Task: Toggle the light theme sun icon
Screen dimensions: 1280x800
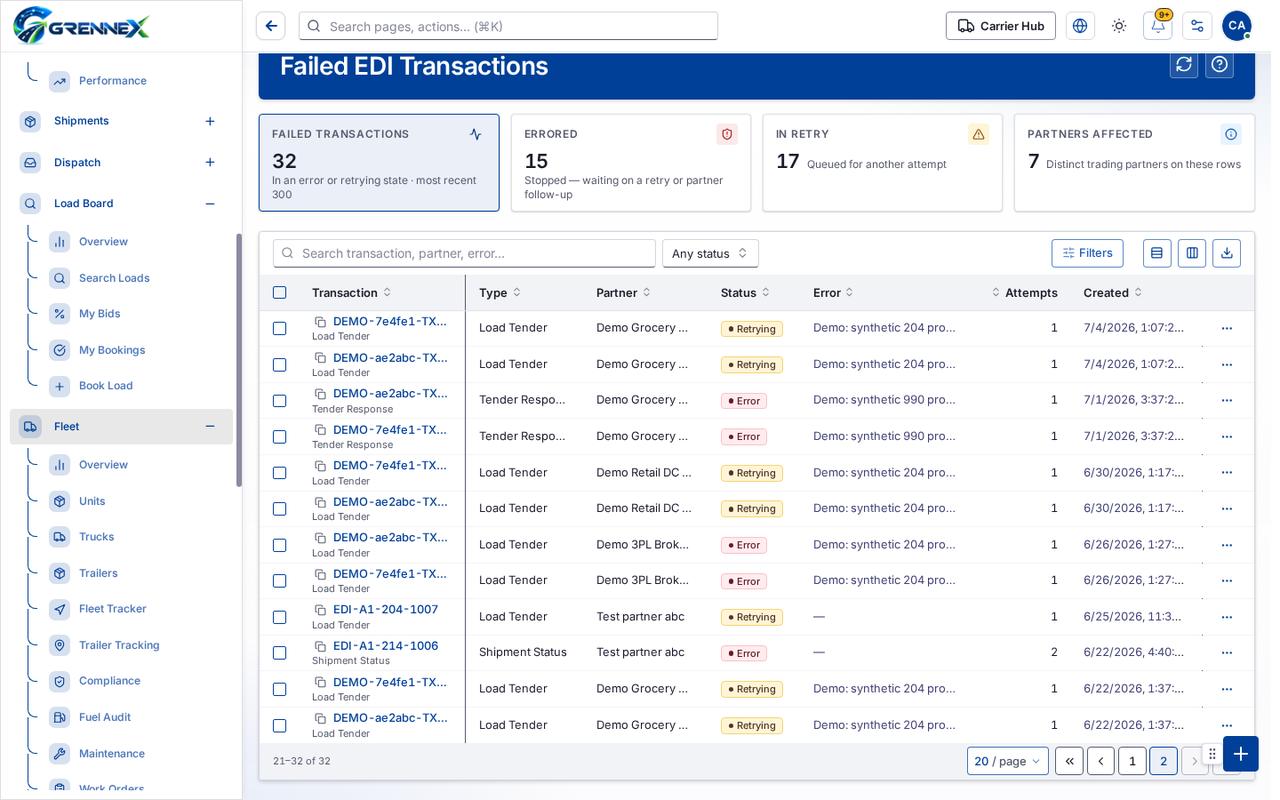Action: coord(1119,26)
